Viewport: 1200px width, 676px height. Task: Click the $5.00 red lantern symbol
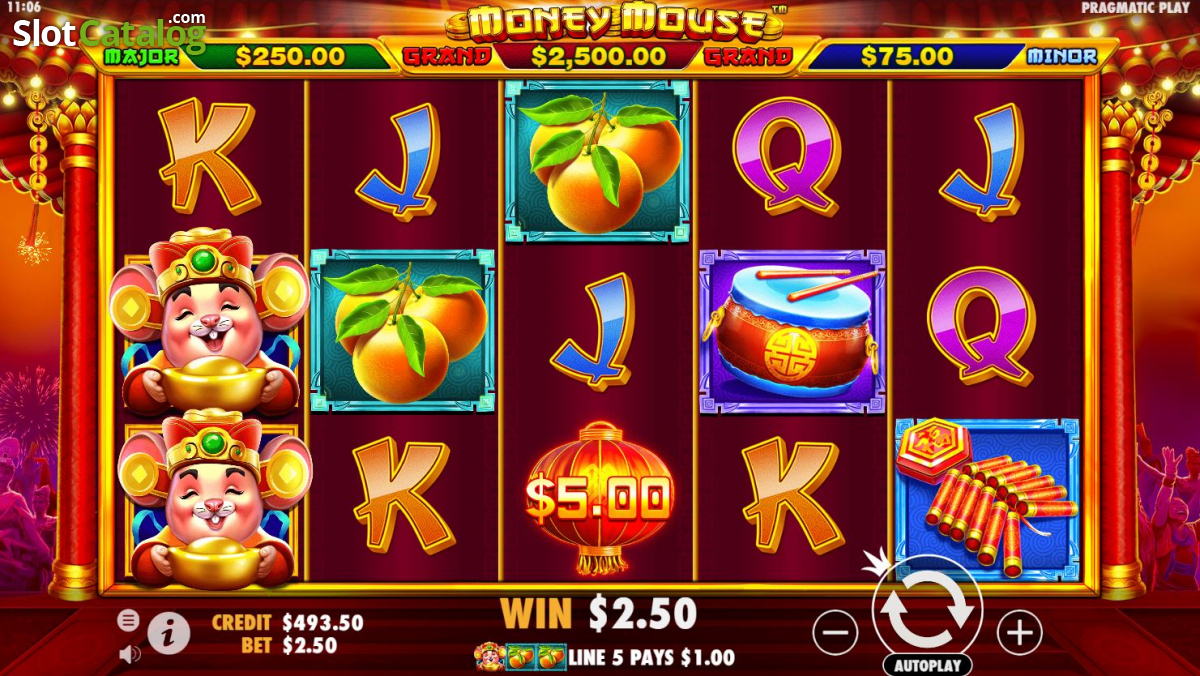(x=599, y=498)
